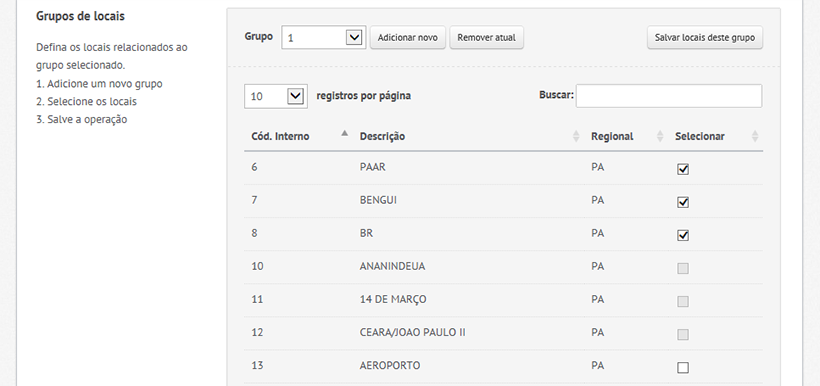Toggle the CEARA/JOAO PAULO II checkbox
The height and width of the screenshot is (386, 820).
683,334
